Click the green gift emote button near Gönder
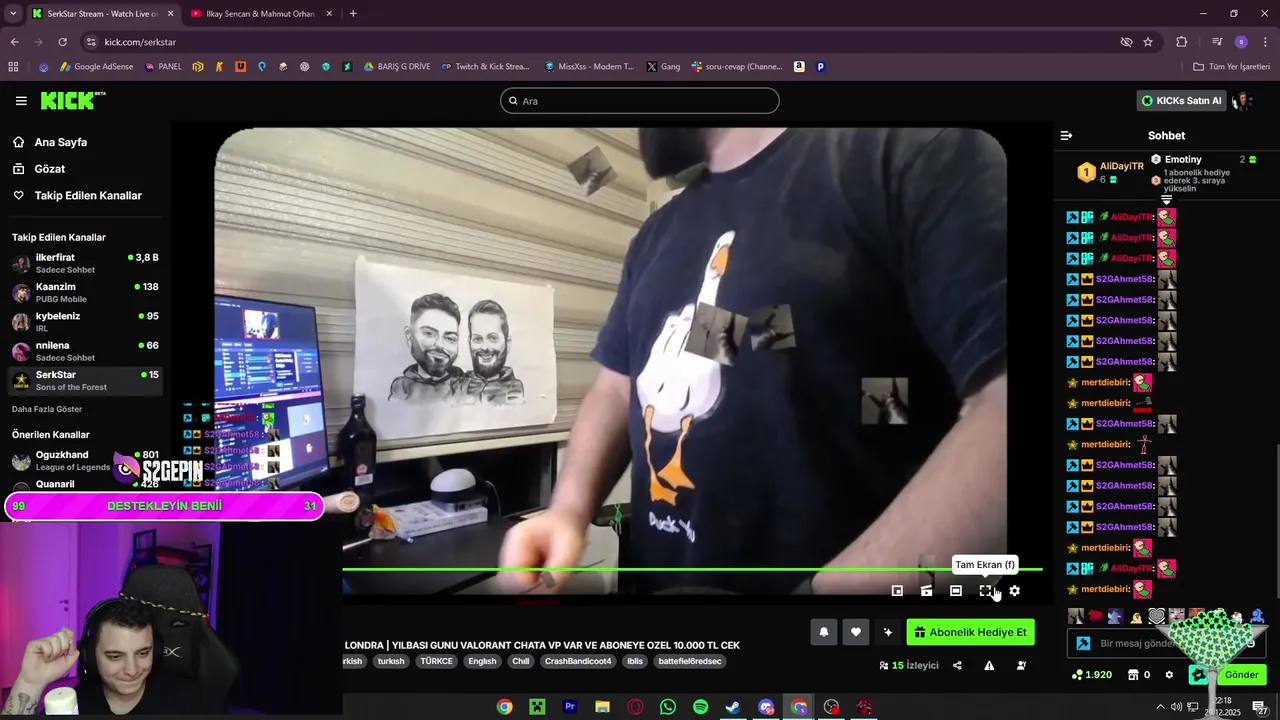The image size is (1280, 720). [x=1197, y=675]
